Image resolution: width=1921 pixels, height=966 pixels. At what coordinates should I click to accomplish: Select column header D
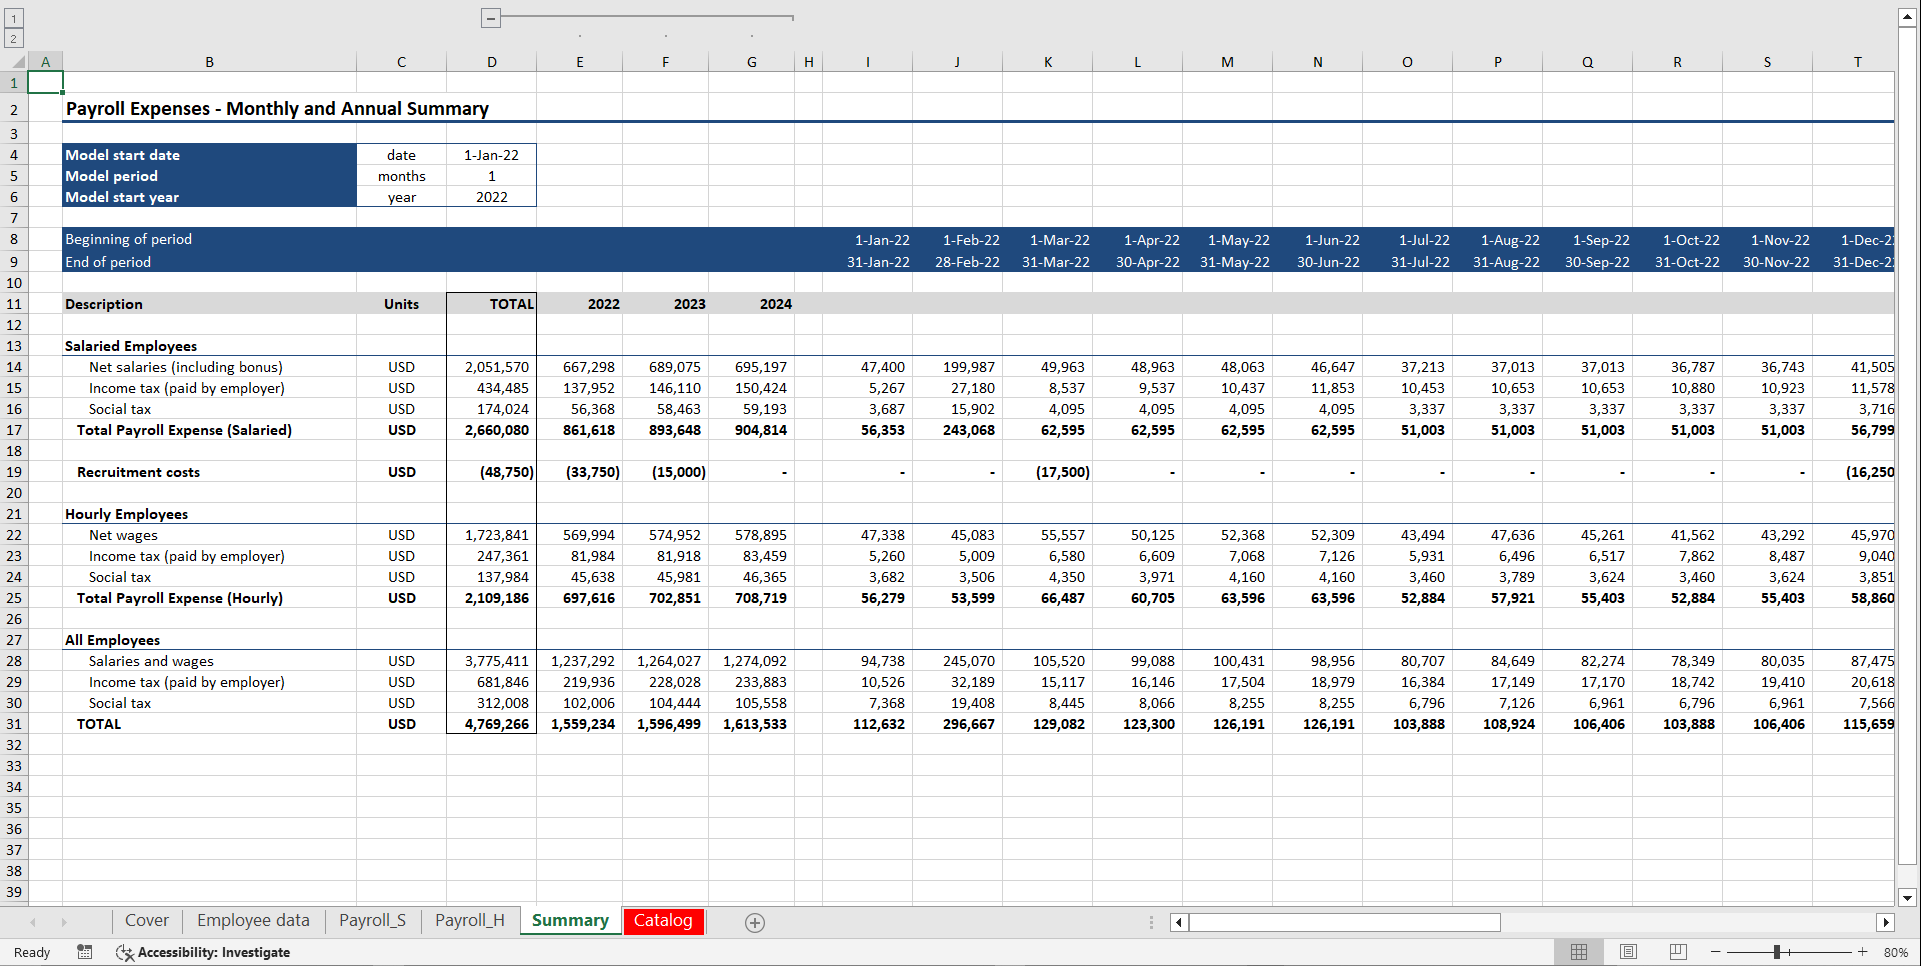[x=492, y=61]
